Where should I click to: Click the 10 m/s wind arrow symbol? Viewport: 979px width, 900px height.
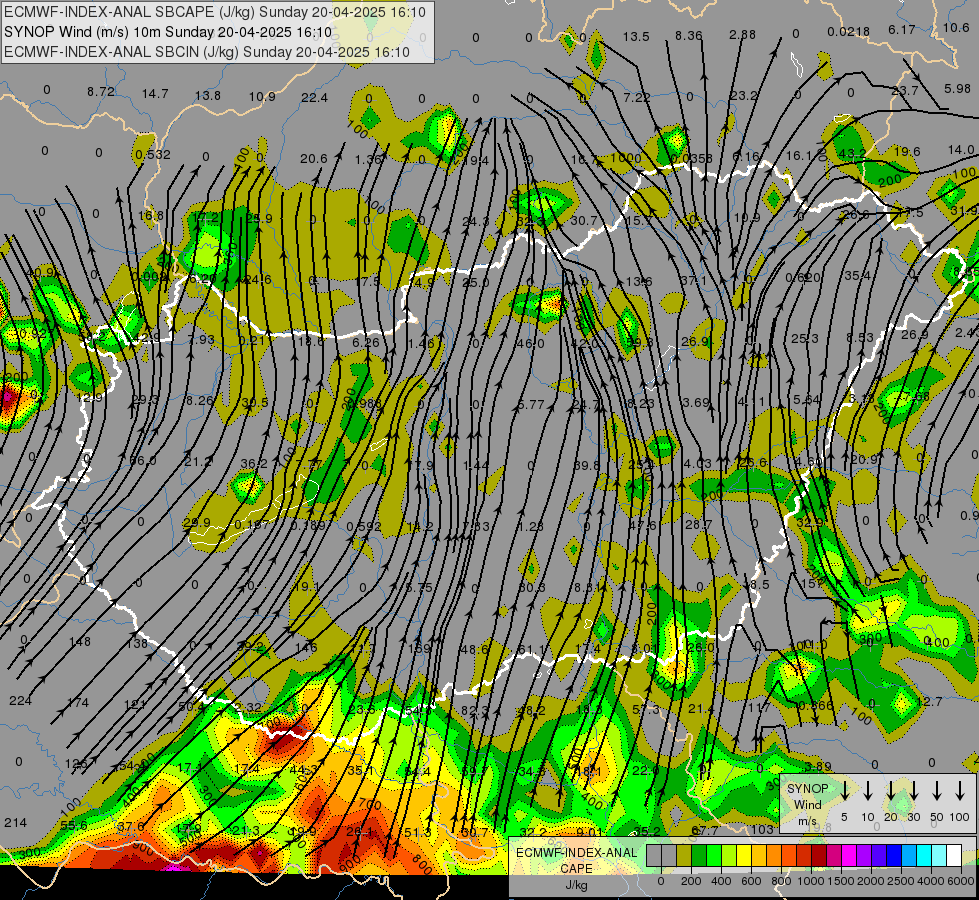(868, 791)
